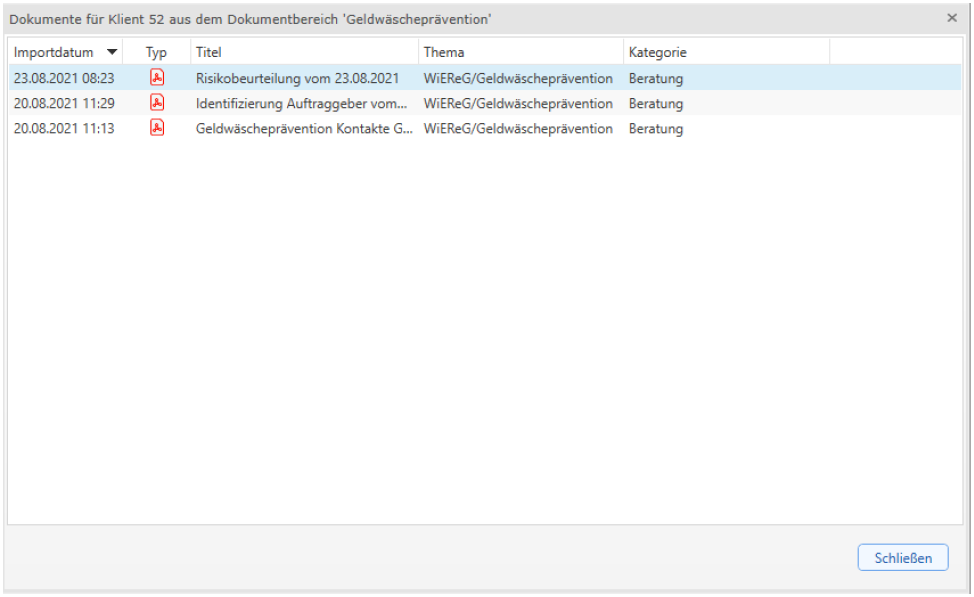
Task: Click the Thema column header
Action: 444,52
